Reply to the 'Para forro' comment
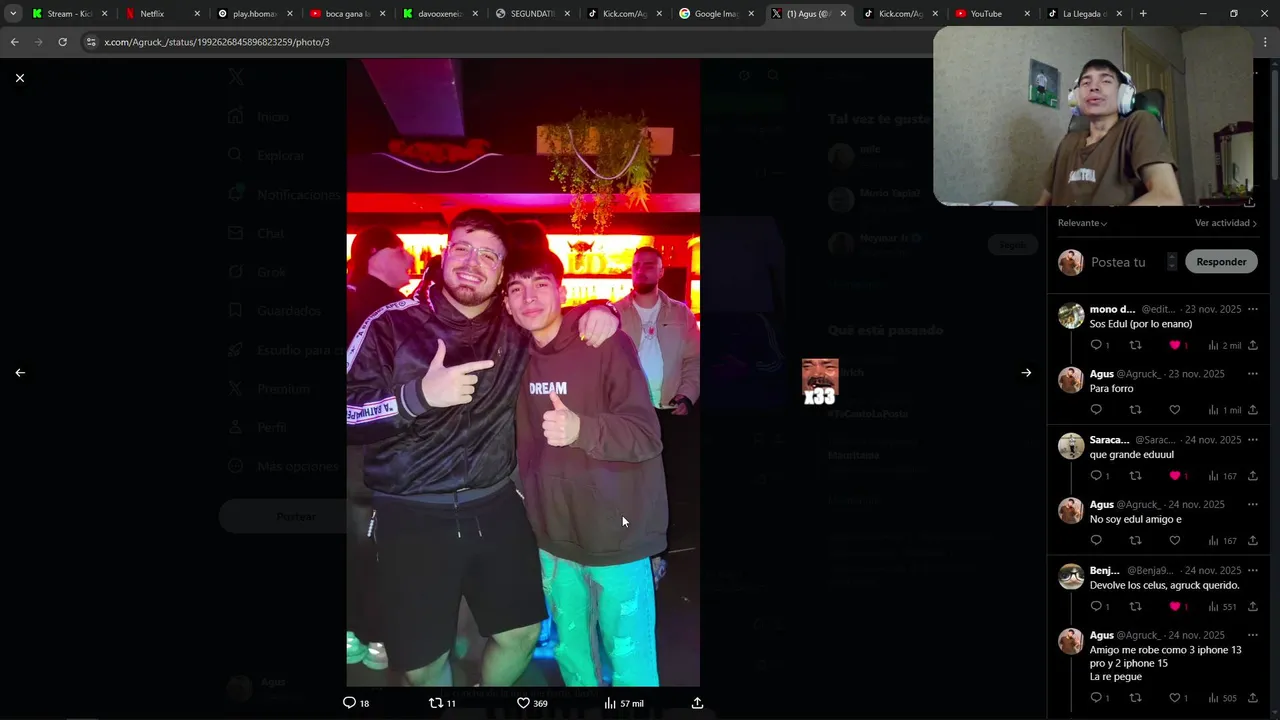The image size is (1280, 720). pos(1096,410)
